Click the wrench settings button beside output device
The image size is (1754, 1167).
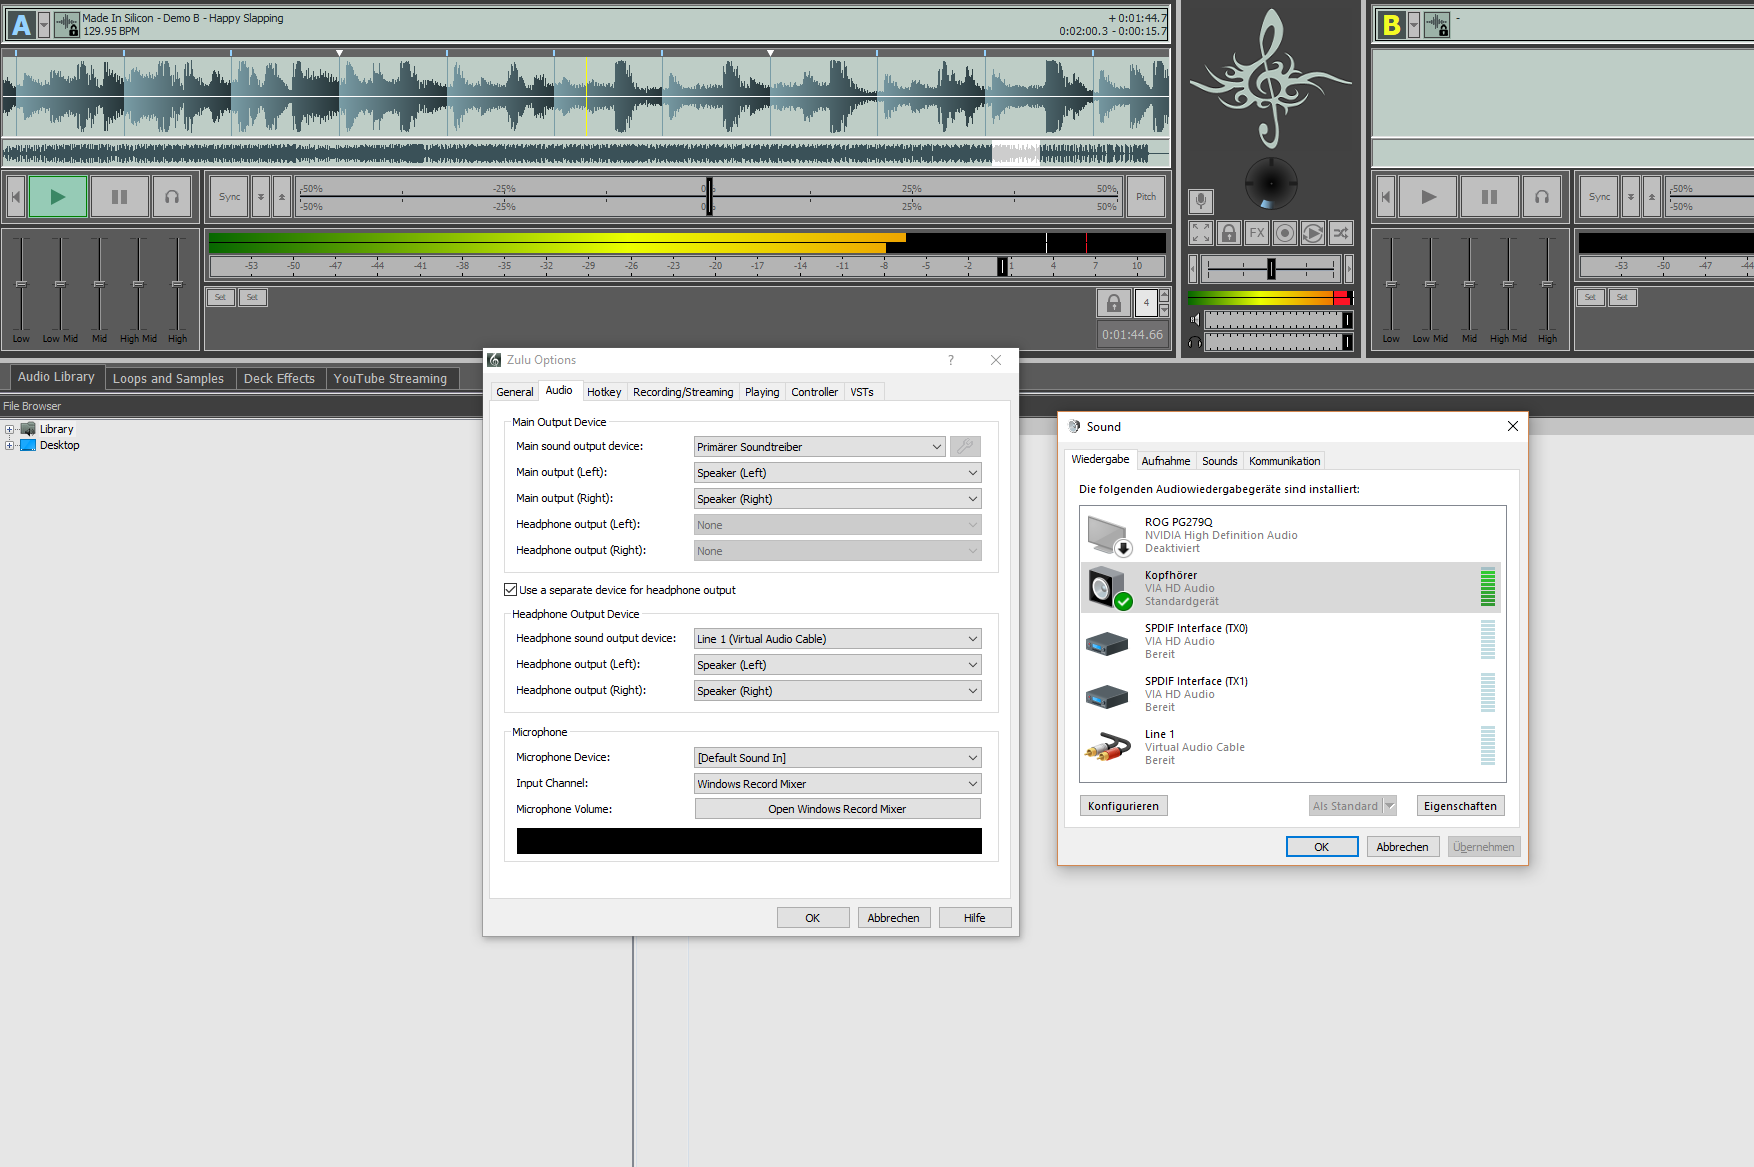click(x=965, y=447)
